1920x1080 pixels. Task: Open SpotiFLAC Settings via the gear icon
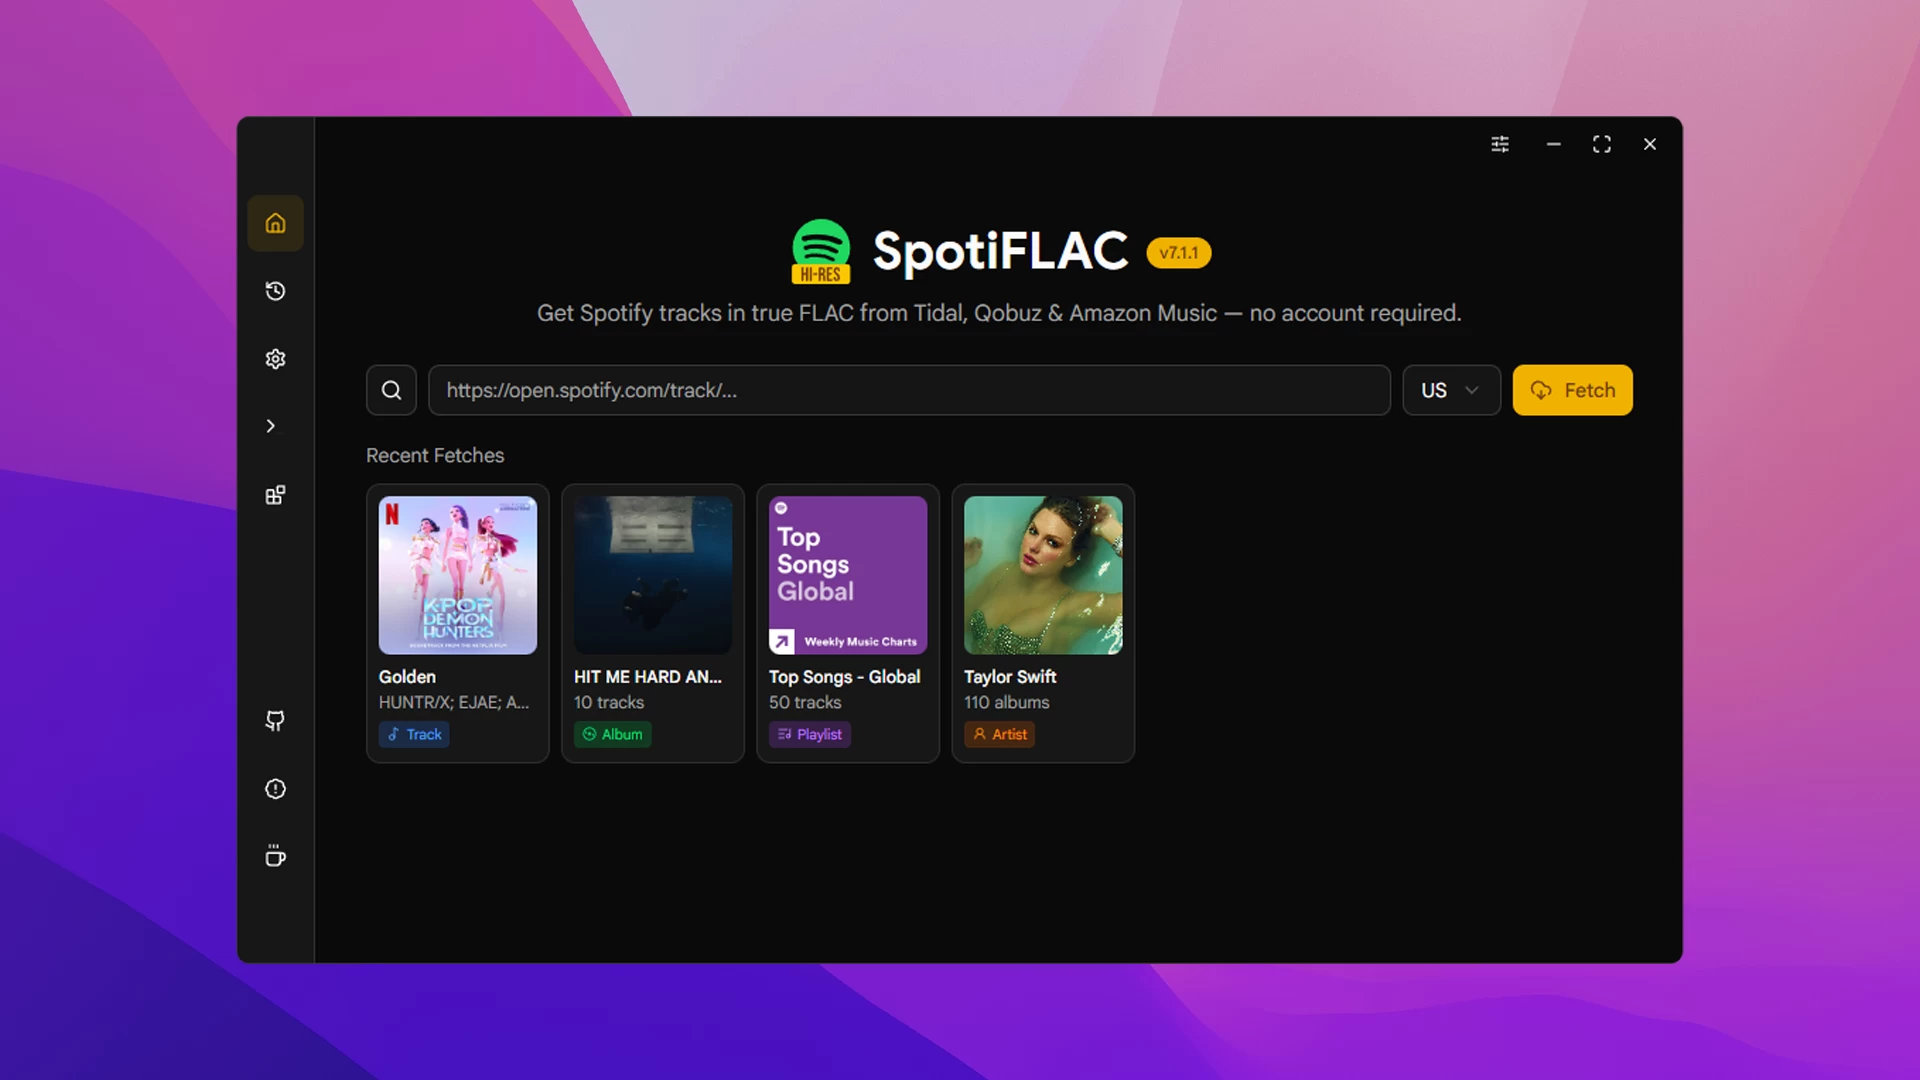click(x=275, y=358)
